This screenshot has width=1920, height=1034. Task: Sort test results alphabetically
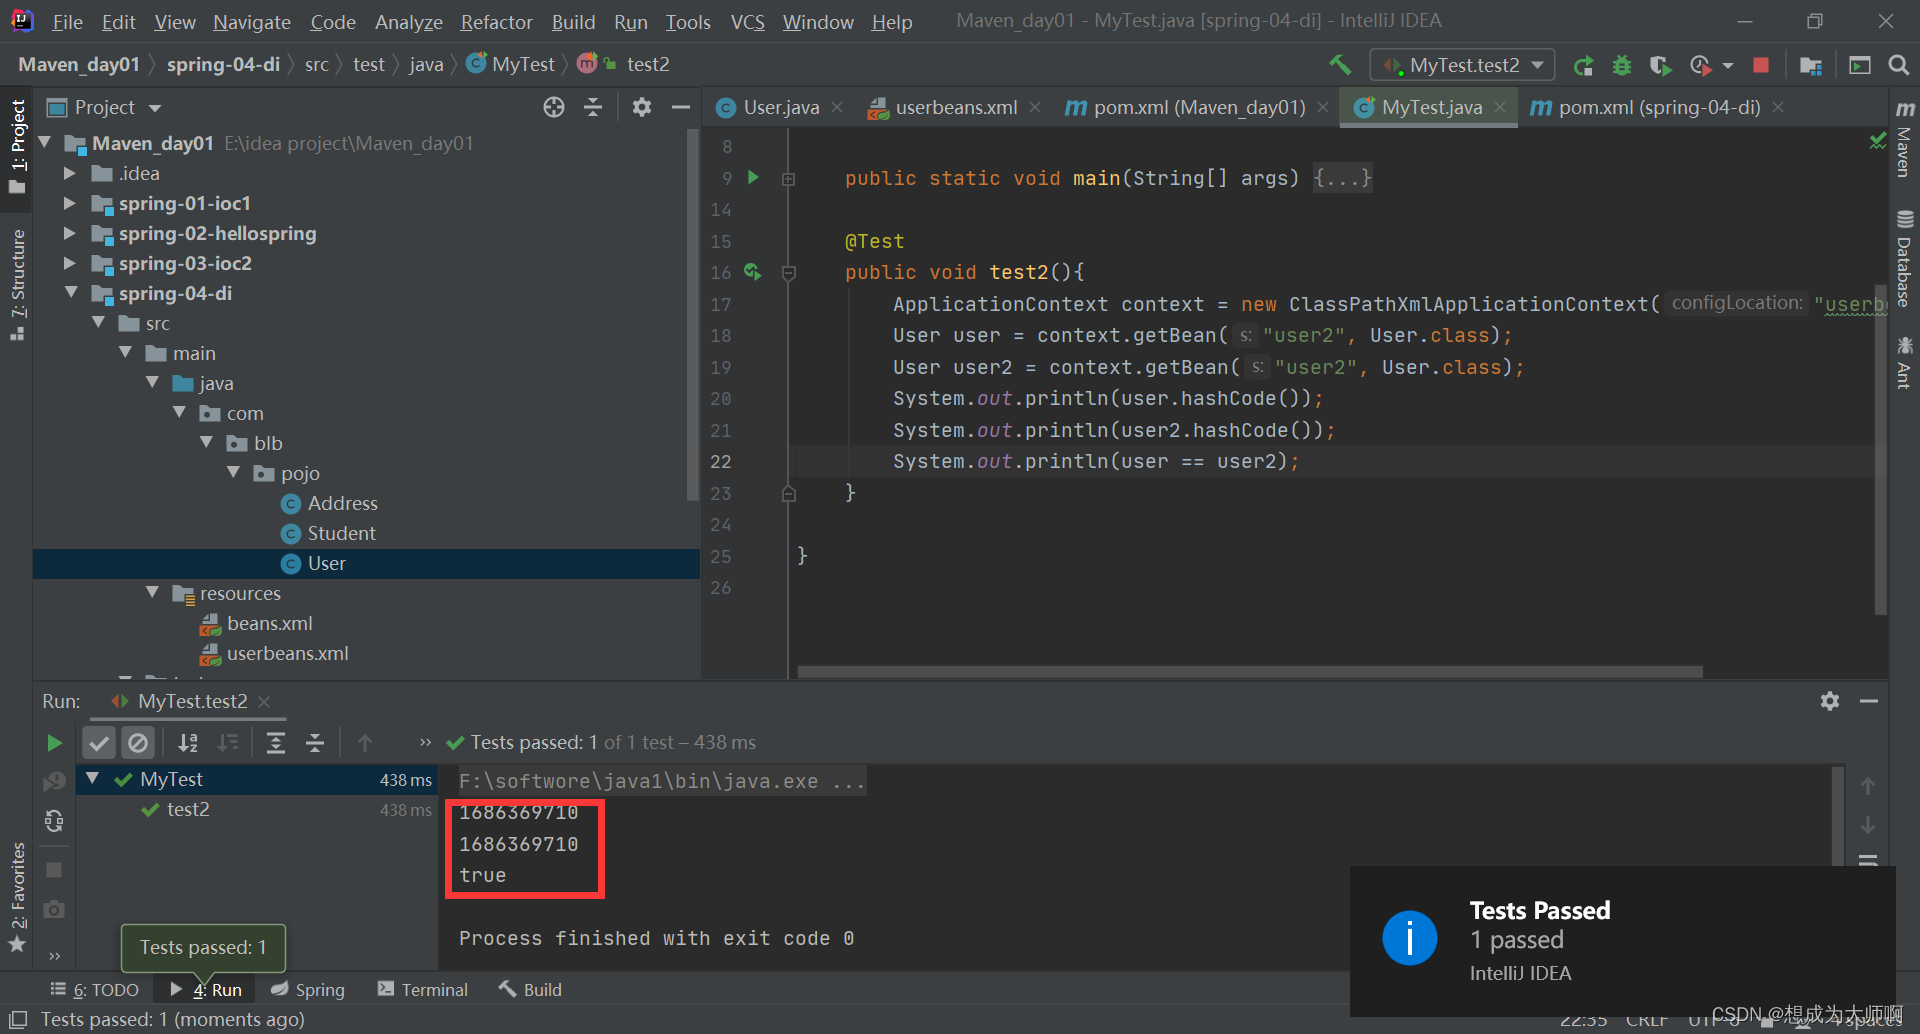(188, 743)
